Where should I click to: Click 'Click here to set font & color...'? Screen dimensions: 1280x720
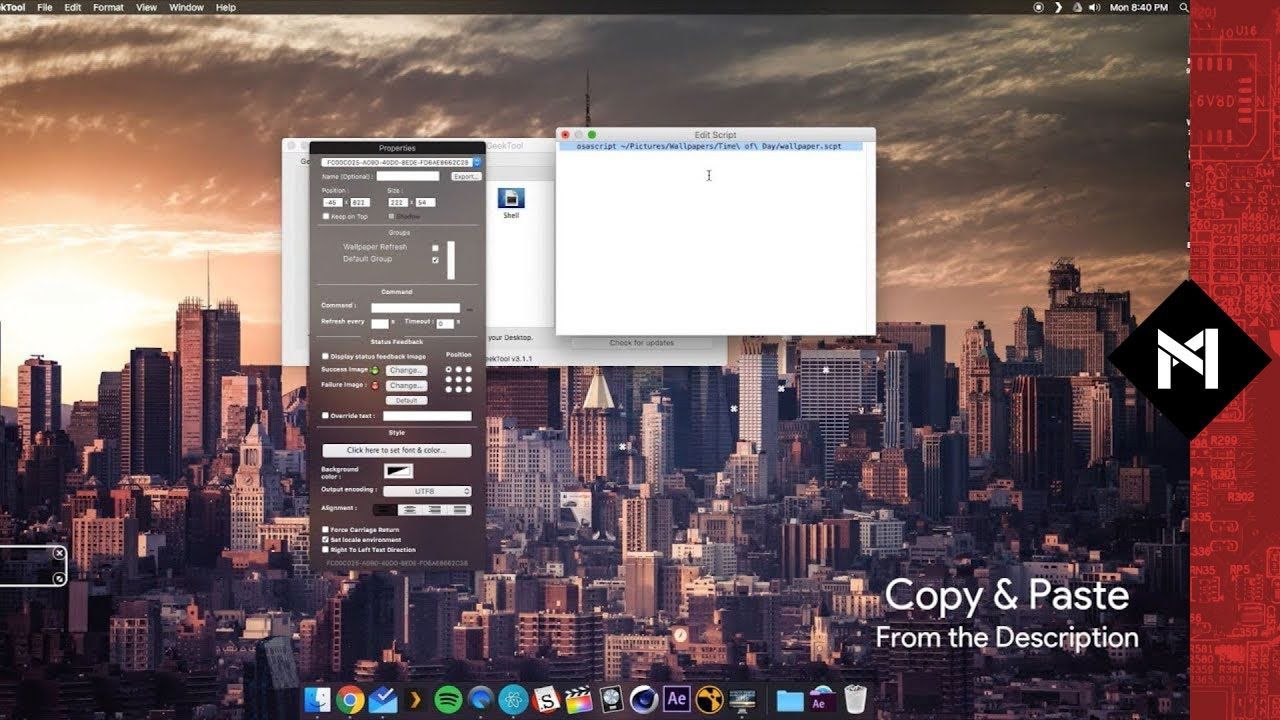(x=396, y=451)
